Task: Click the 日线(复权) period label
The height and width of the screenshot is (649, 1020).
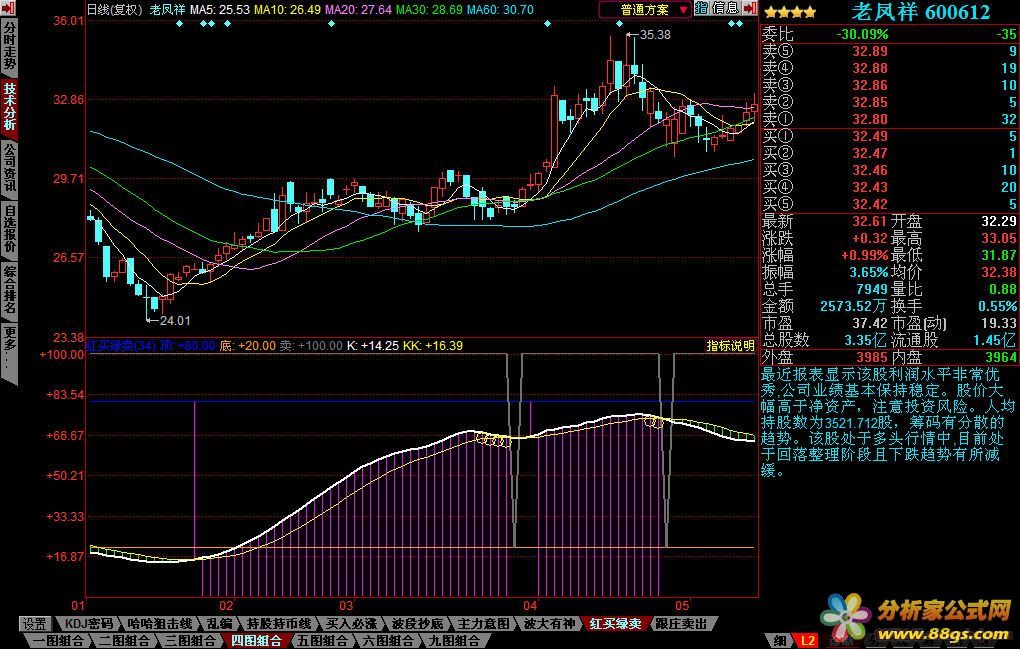Action: point(114,10)
